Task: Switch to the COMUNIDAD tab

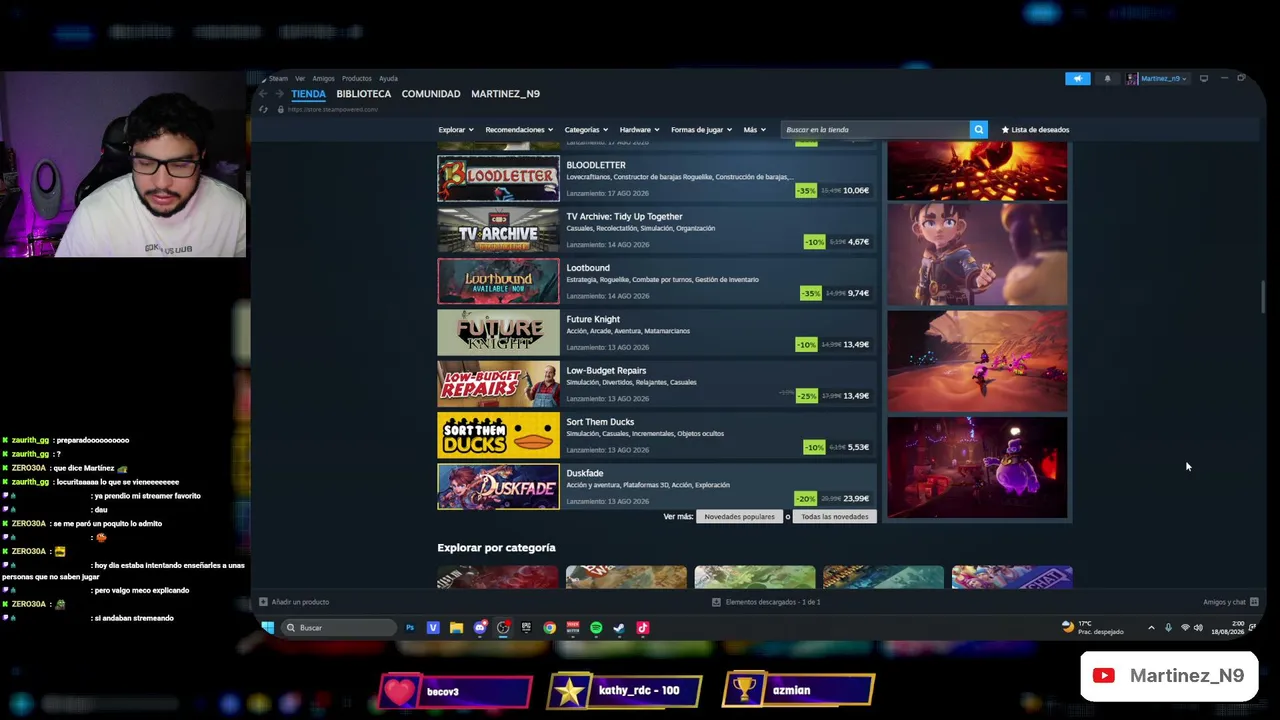Action: click(x=431, y=94)
